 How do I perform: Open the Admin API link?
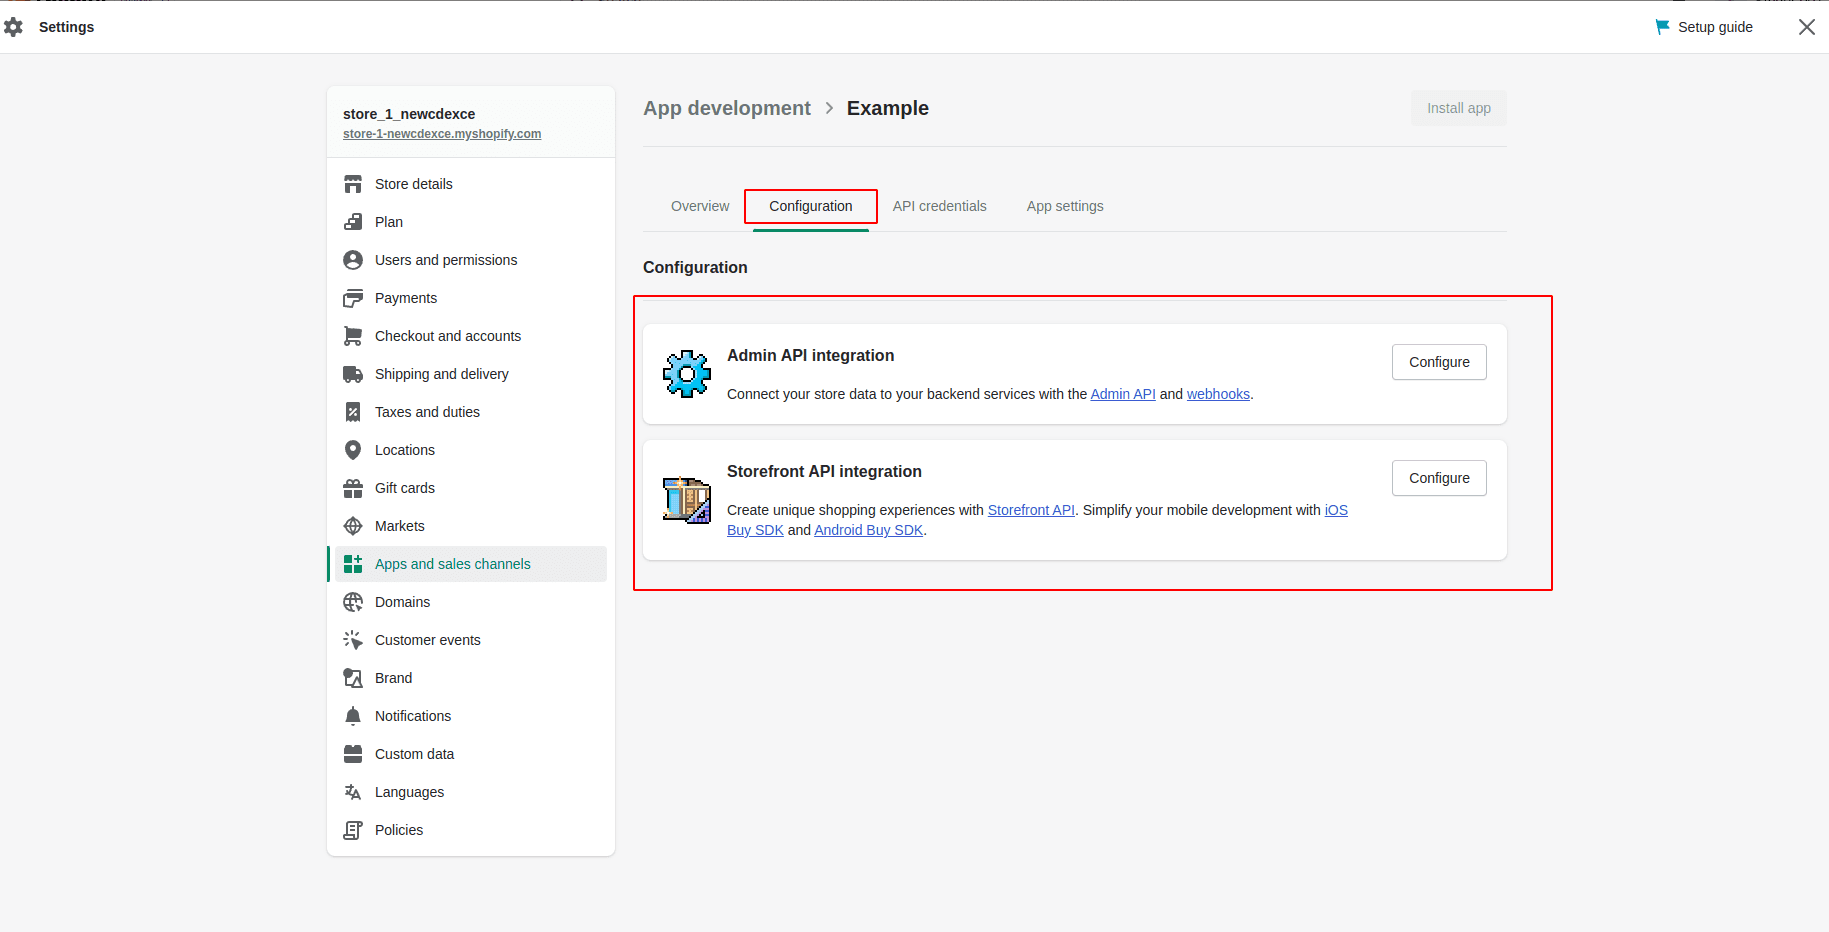coord(1123,394)
